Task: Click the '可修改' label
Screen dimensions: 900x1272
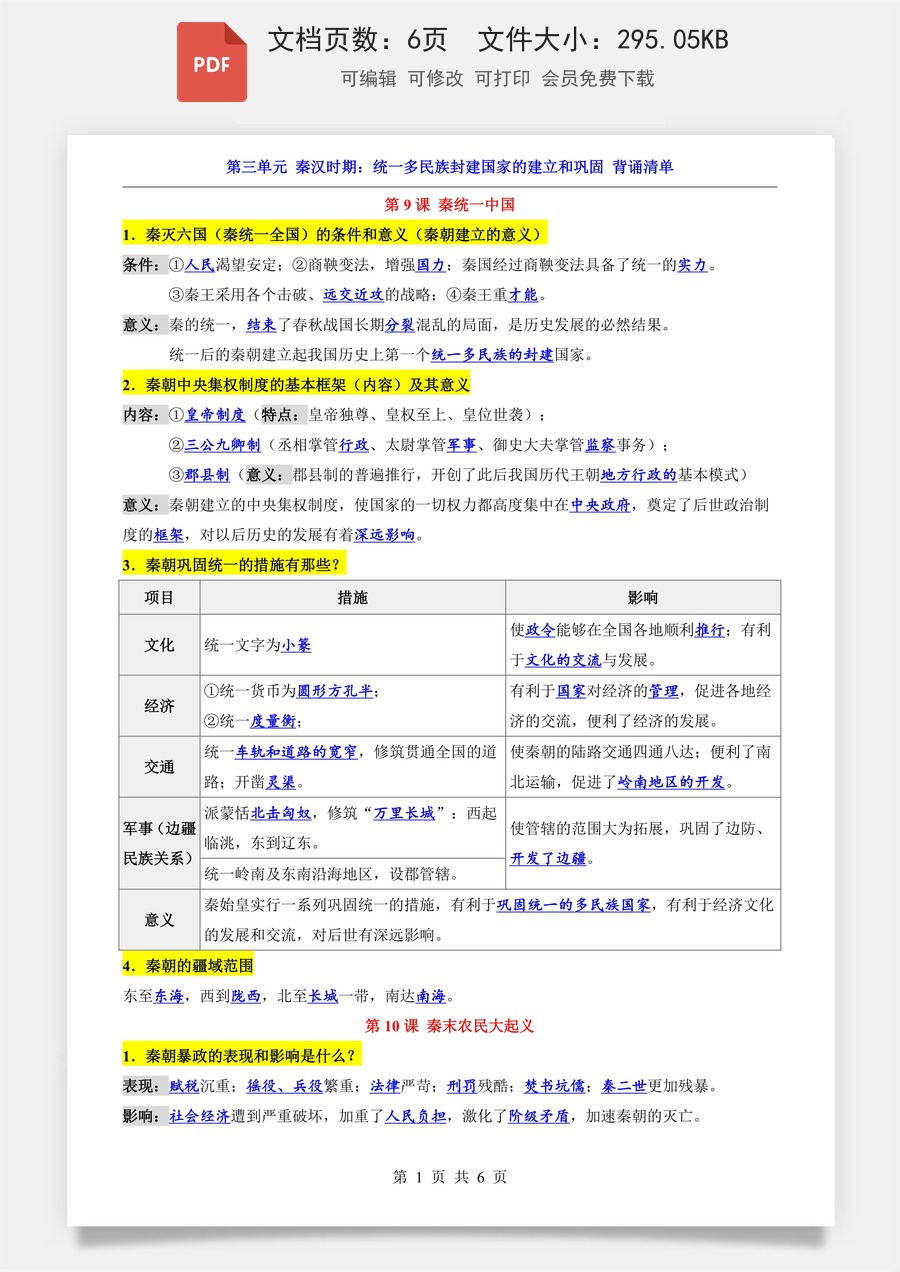Action: (436, 79)
